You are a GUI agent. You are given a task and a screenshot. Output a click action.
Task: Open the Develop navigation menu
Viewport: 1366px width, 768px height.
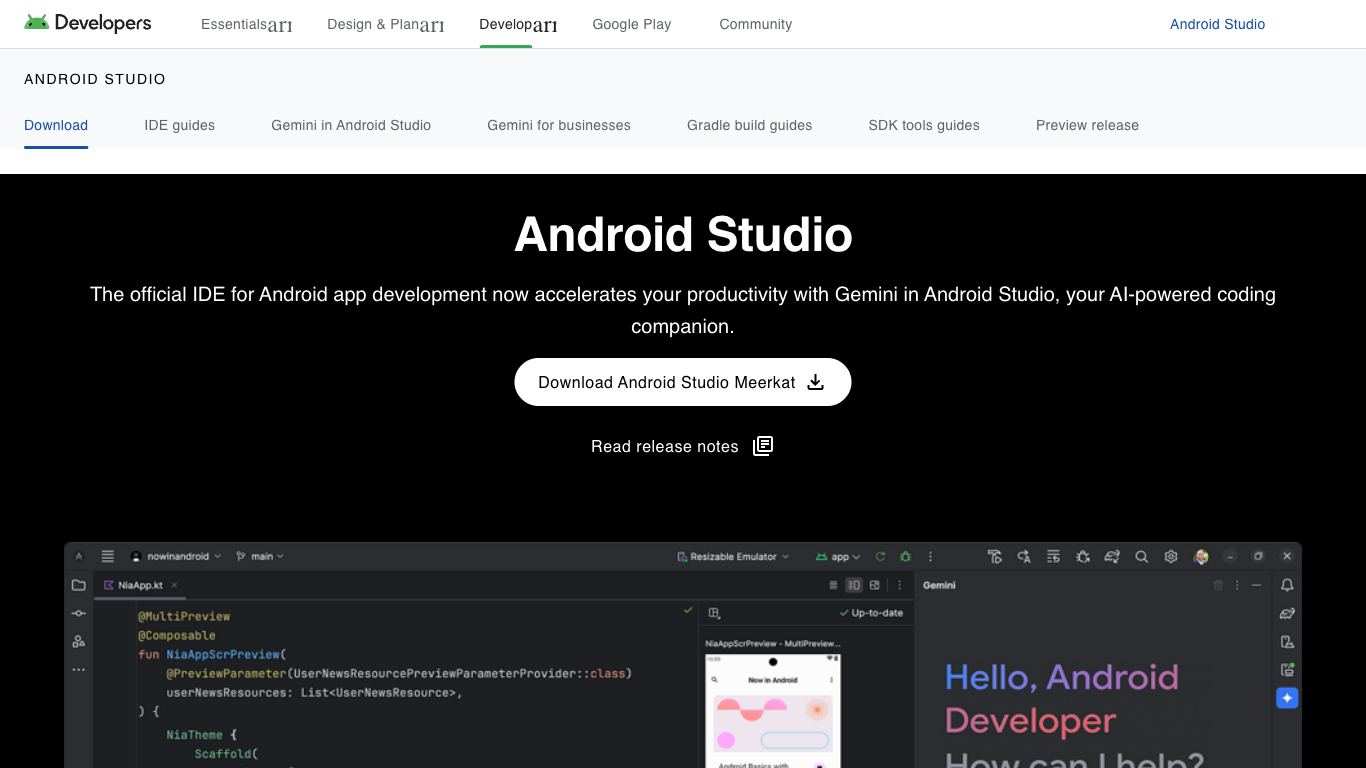518,24
